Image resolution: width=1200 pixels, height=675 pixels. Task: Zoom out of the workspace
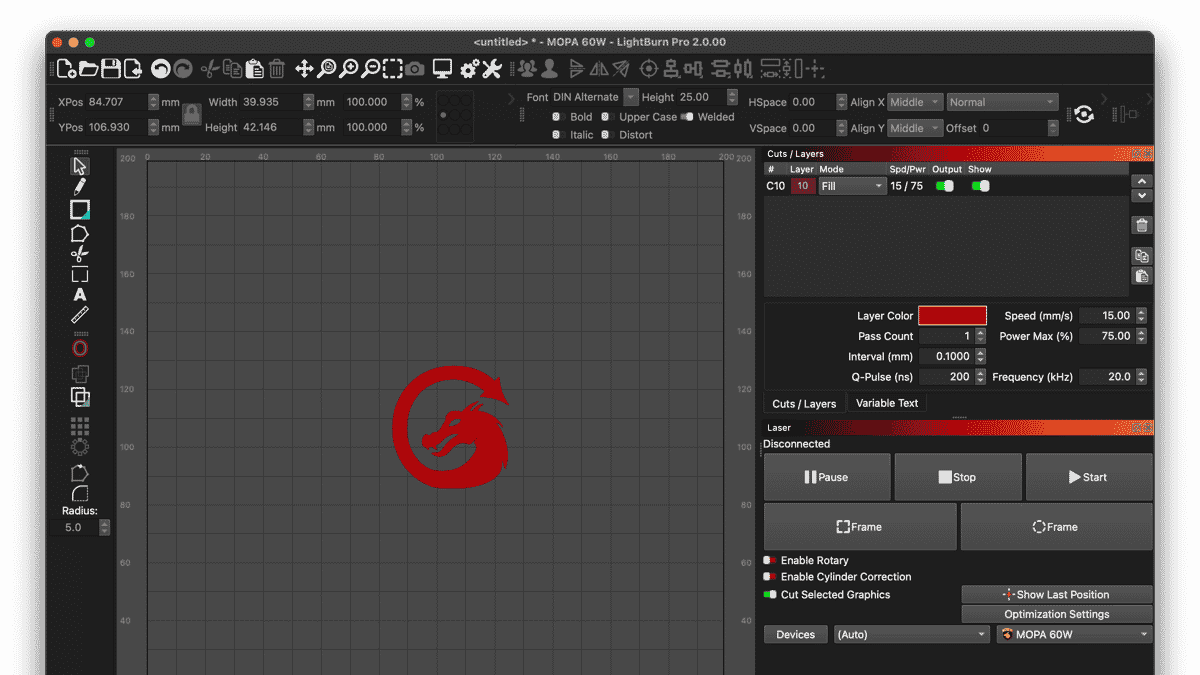[x=371, y=69]
